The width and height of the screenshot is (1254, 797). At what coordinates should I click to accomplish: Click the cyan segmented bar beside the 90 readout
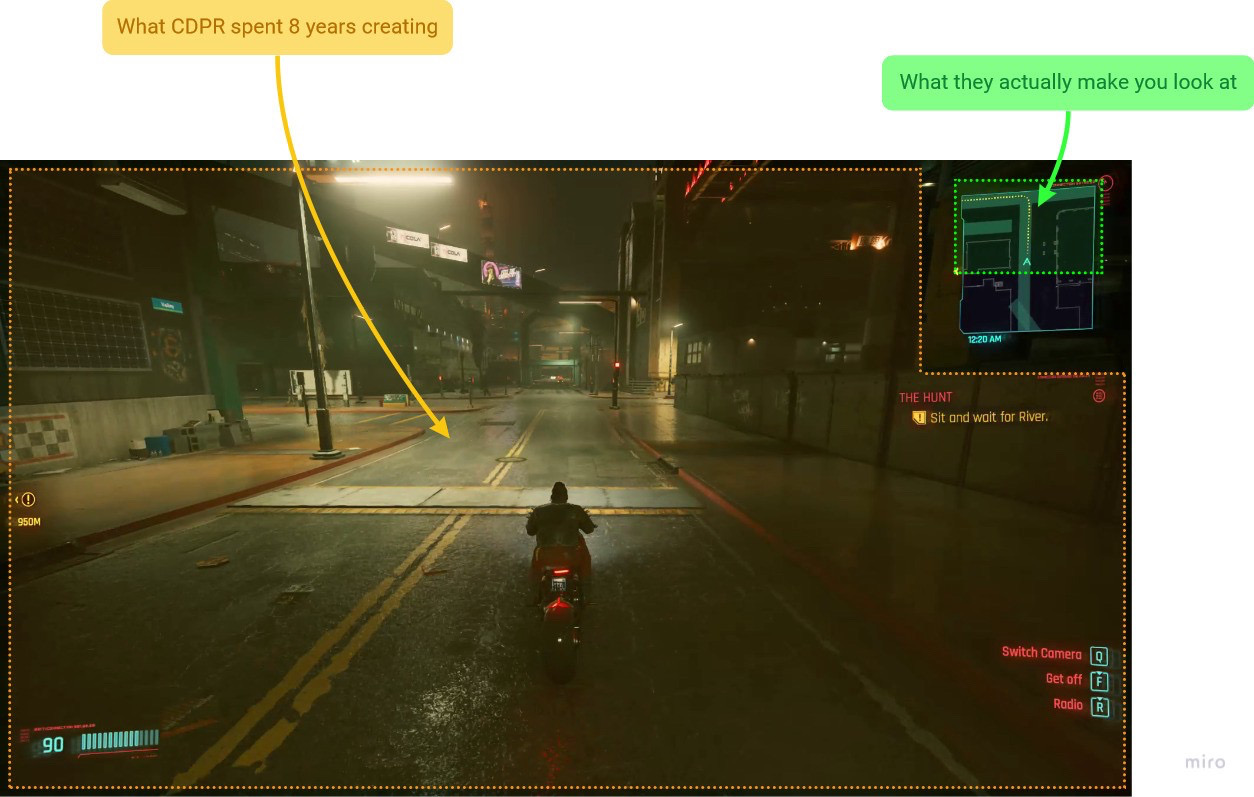(x=119, y=740)
